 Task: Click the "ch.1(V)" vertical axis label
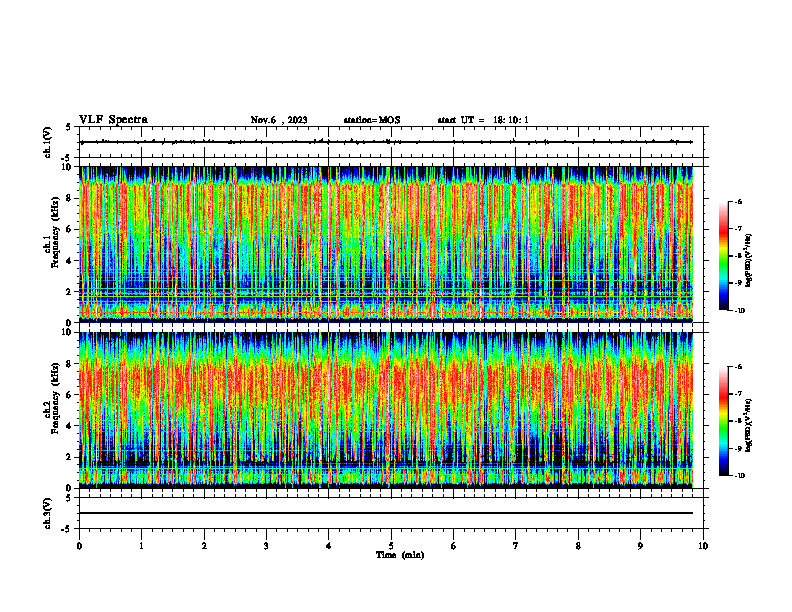coord(48,142)
